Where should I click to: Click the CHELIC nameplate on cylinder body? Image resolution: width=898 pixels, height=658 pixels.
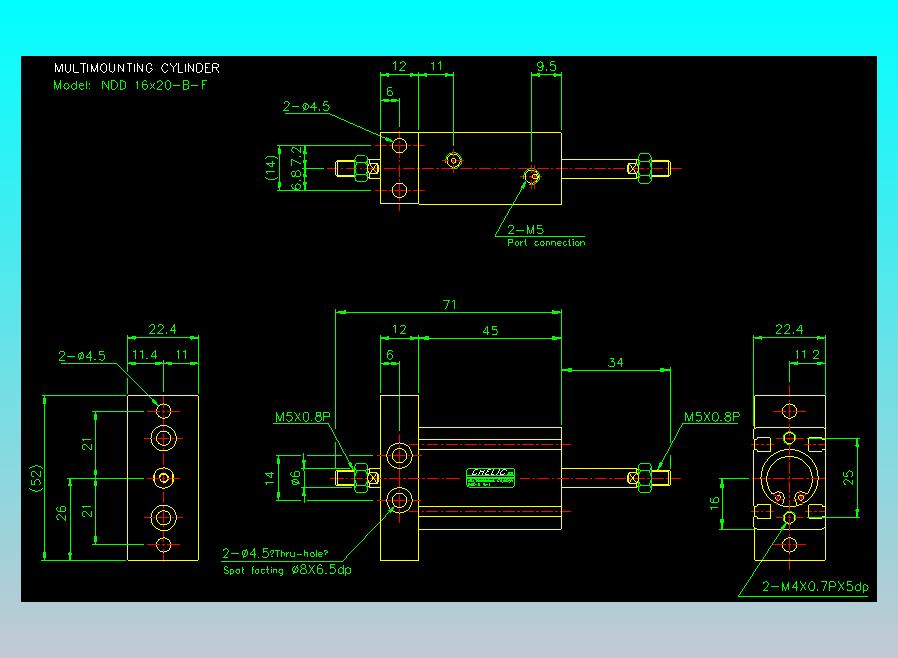(491, 478)
